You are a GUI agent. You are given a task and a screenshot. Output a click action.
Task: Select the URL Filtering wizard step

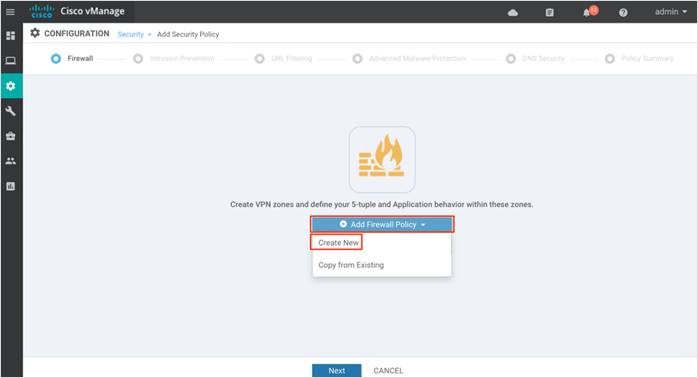pos(284,58)
